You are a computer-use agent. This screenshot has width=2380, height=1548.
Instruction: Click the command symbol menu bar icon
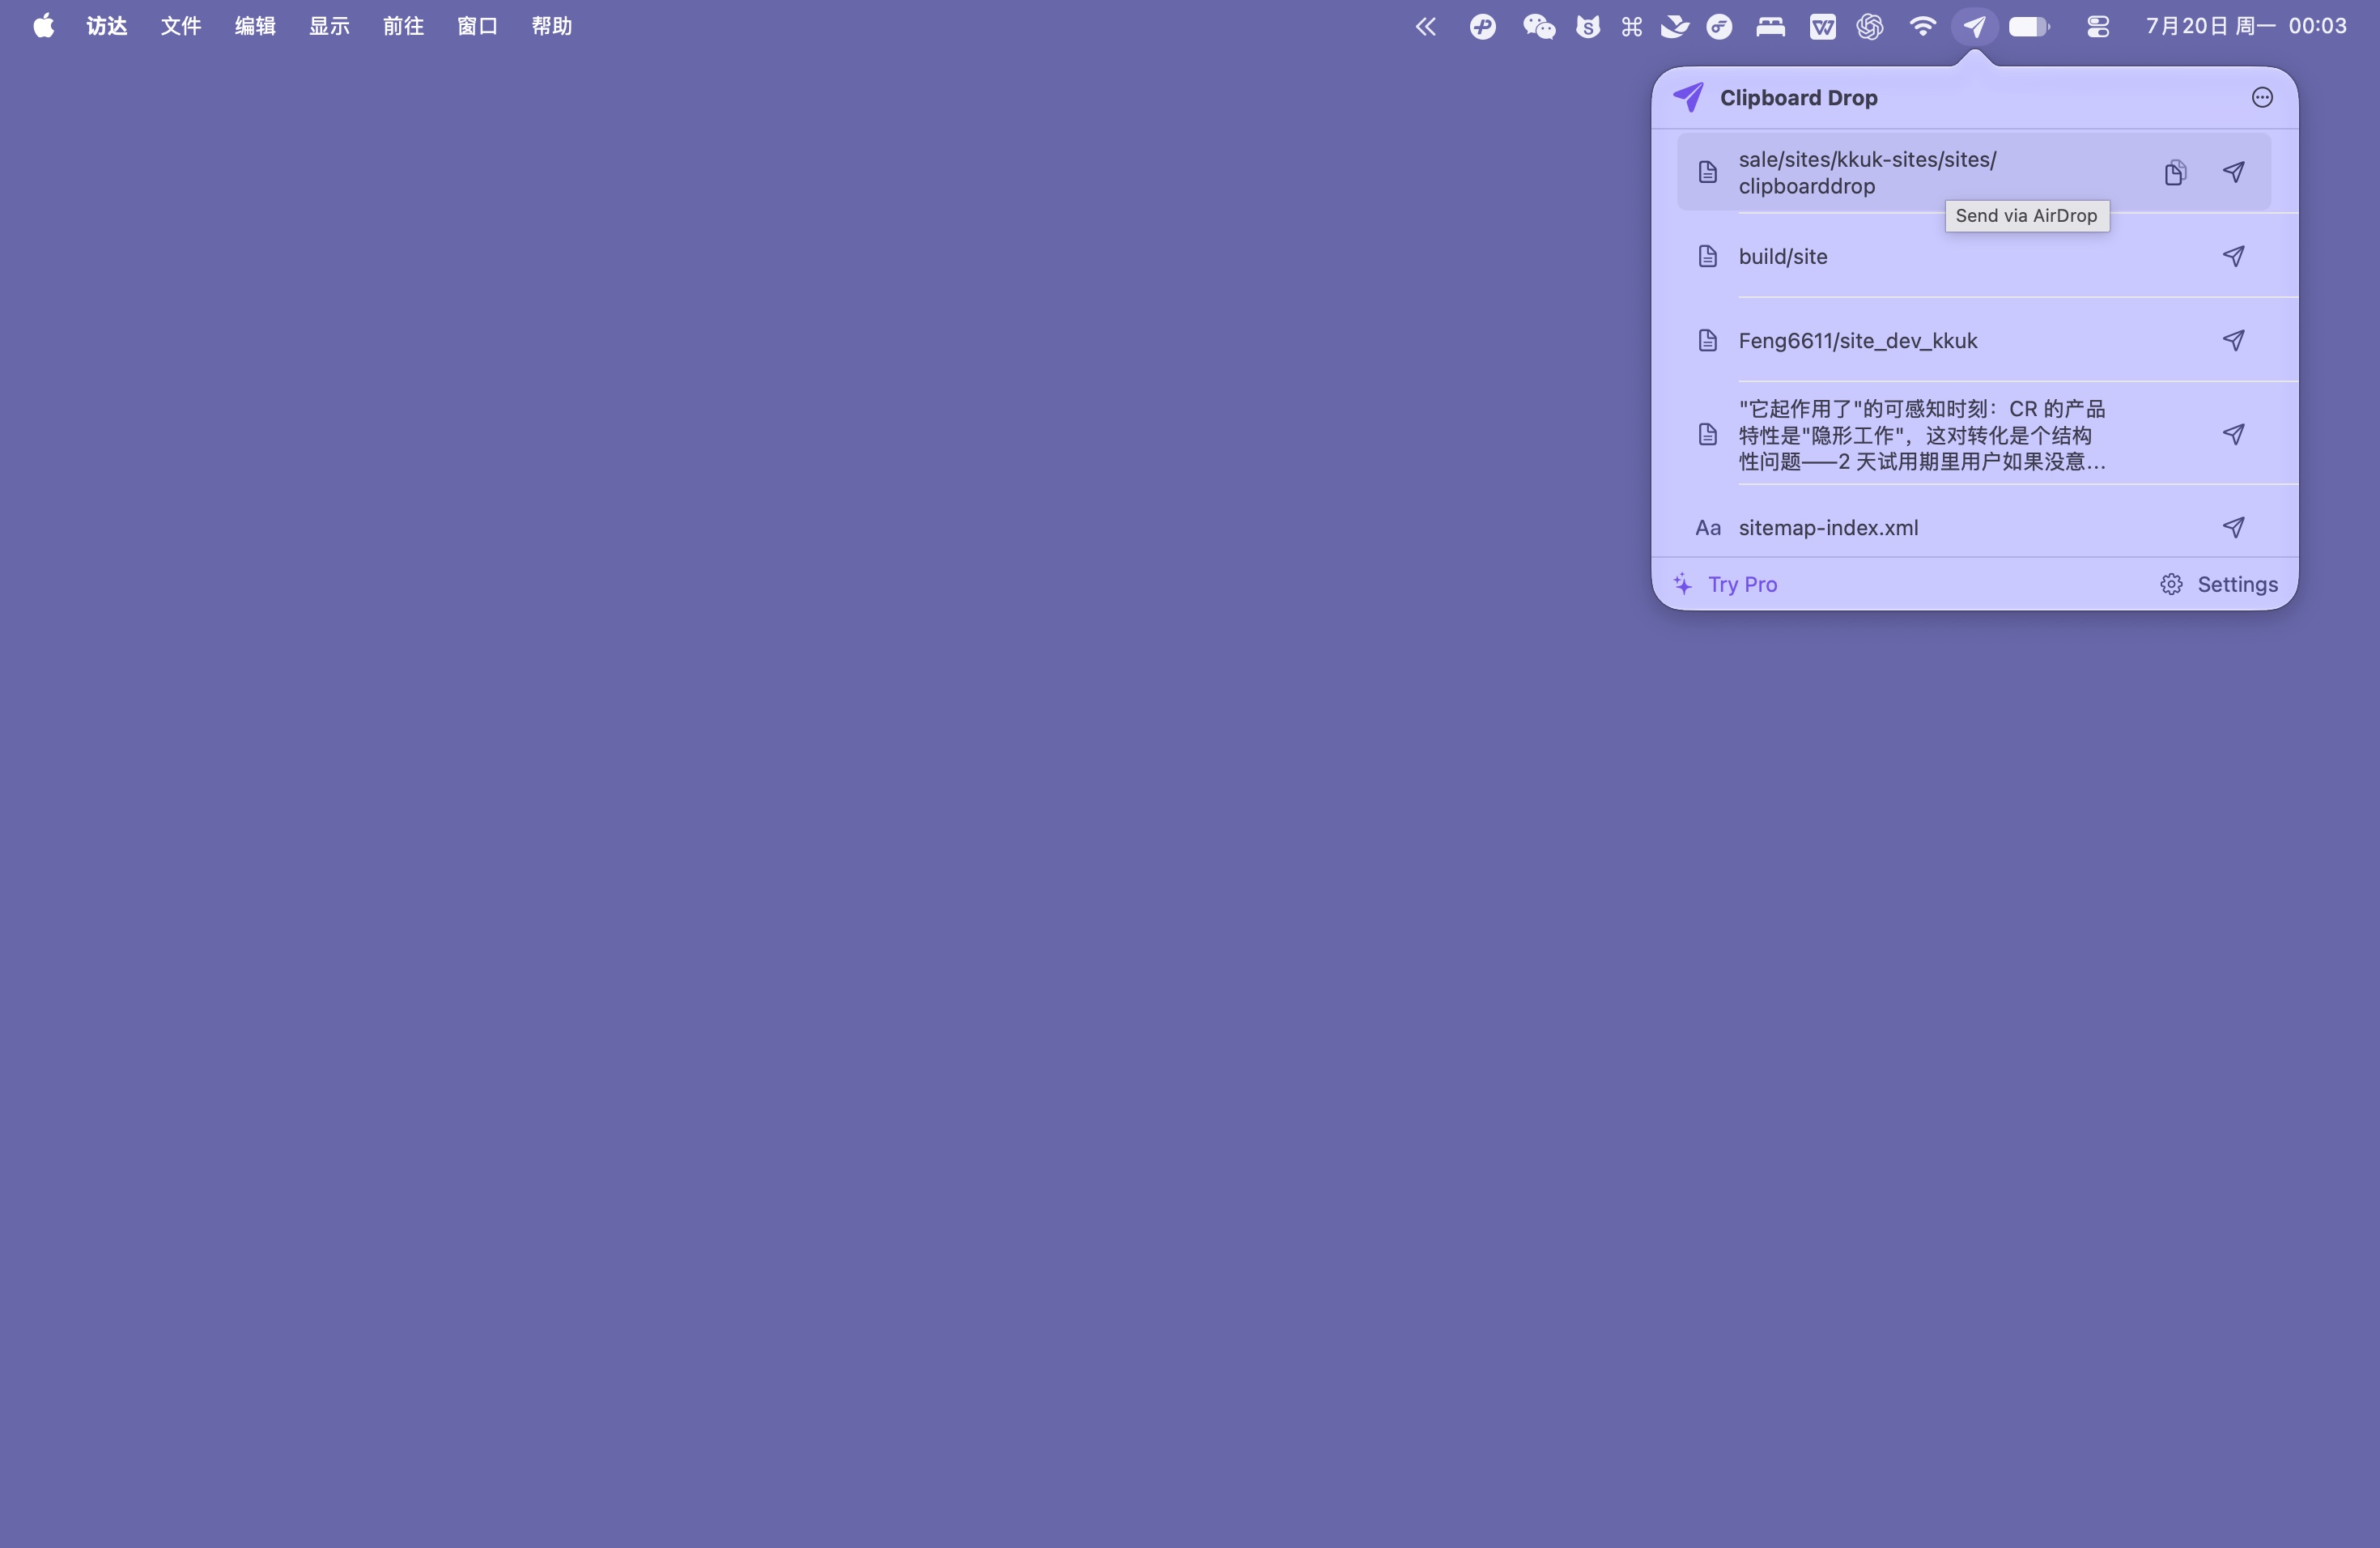pyautogui.click(x=1631, y=26)
